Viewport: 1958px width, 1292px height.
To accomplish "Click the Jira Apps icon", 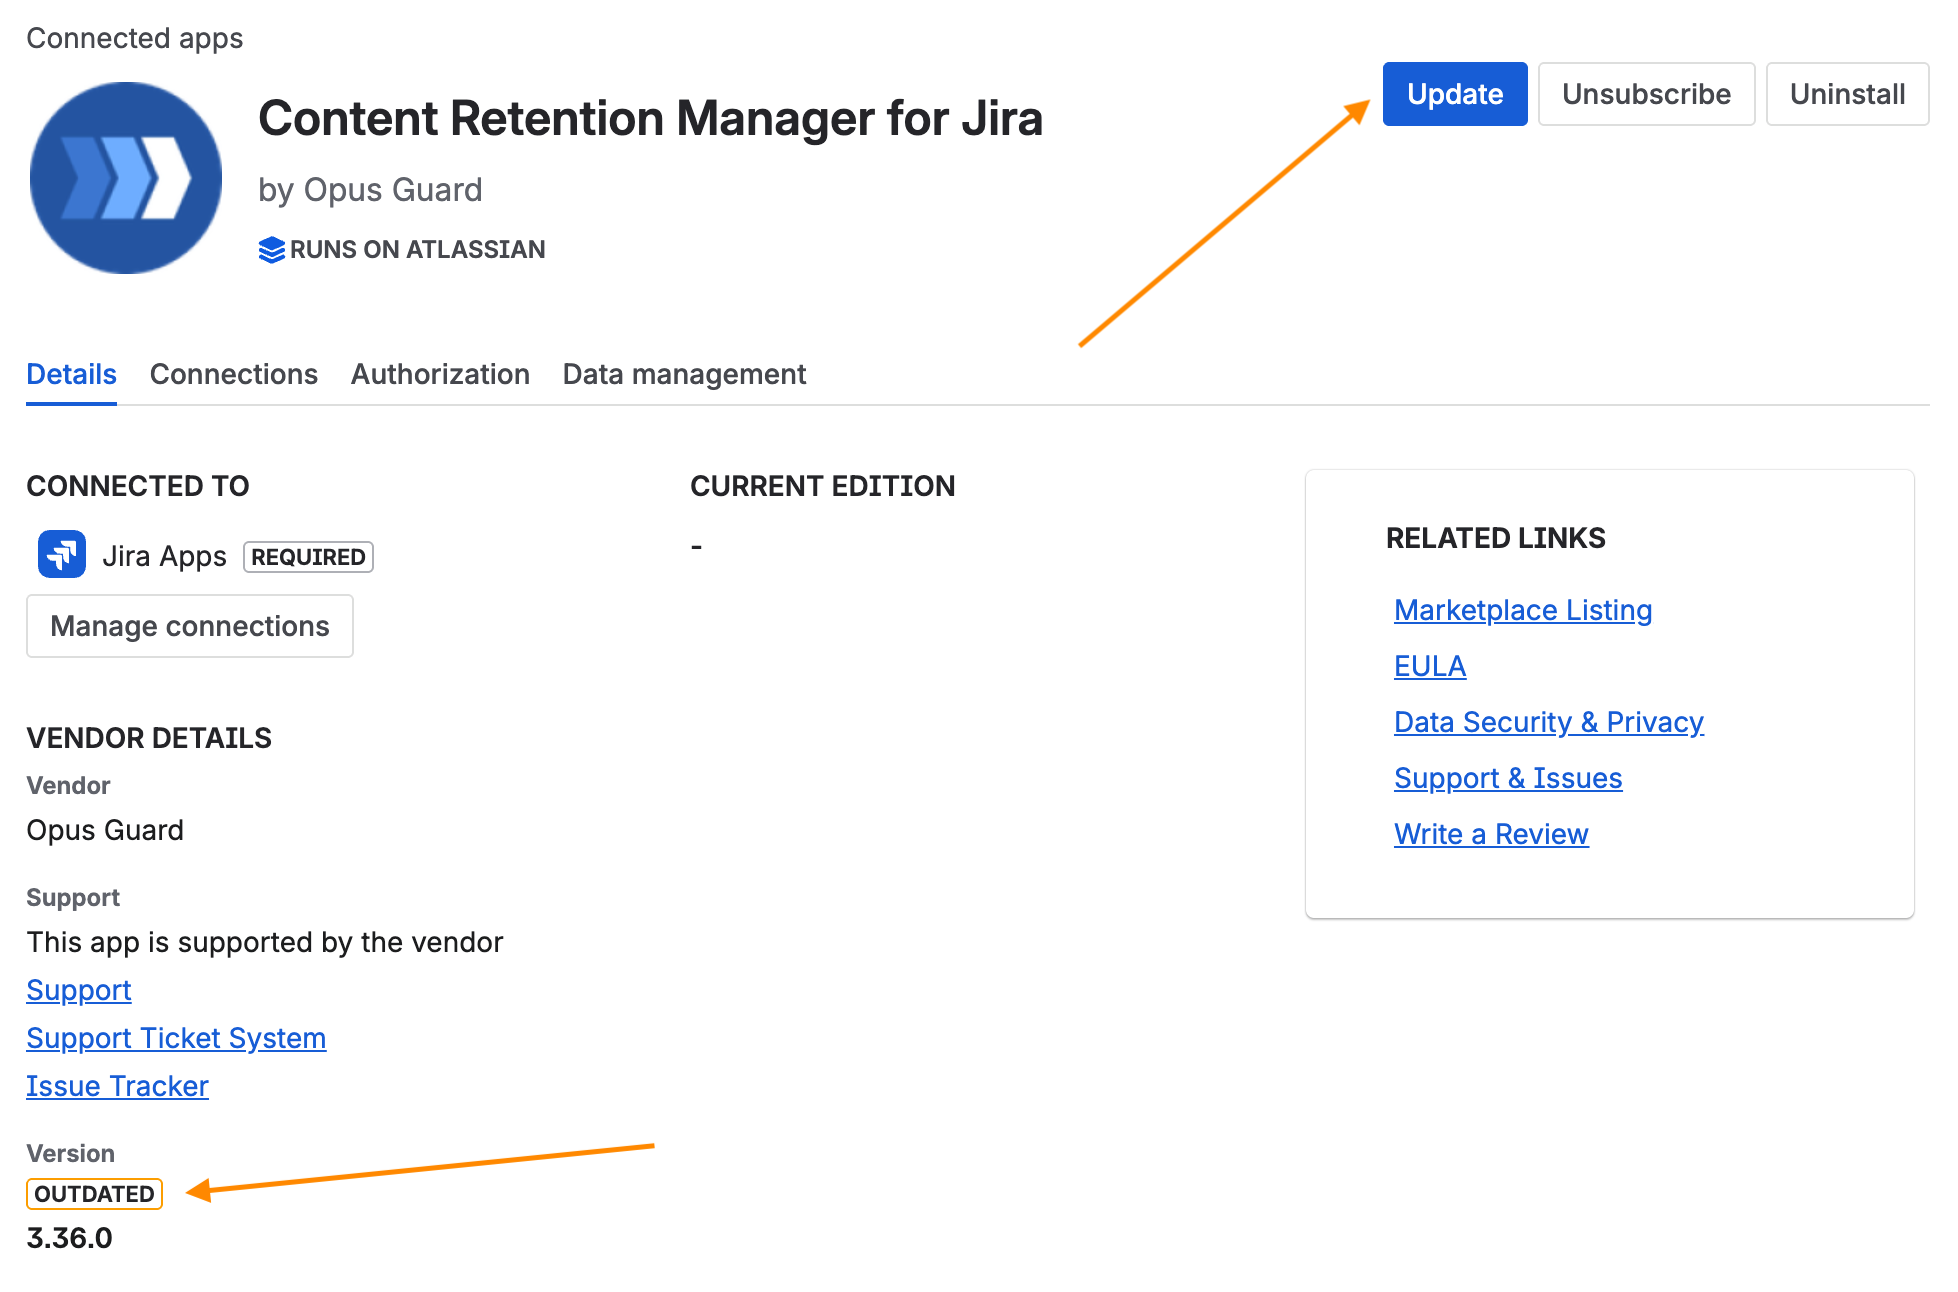I will [x=62, y=554].
